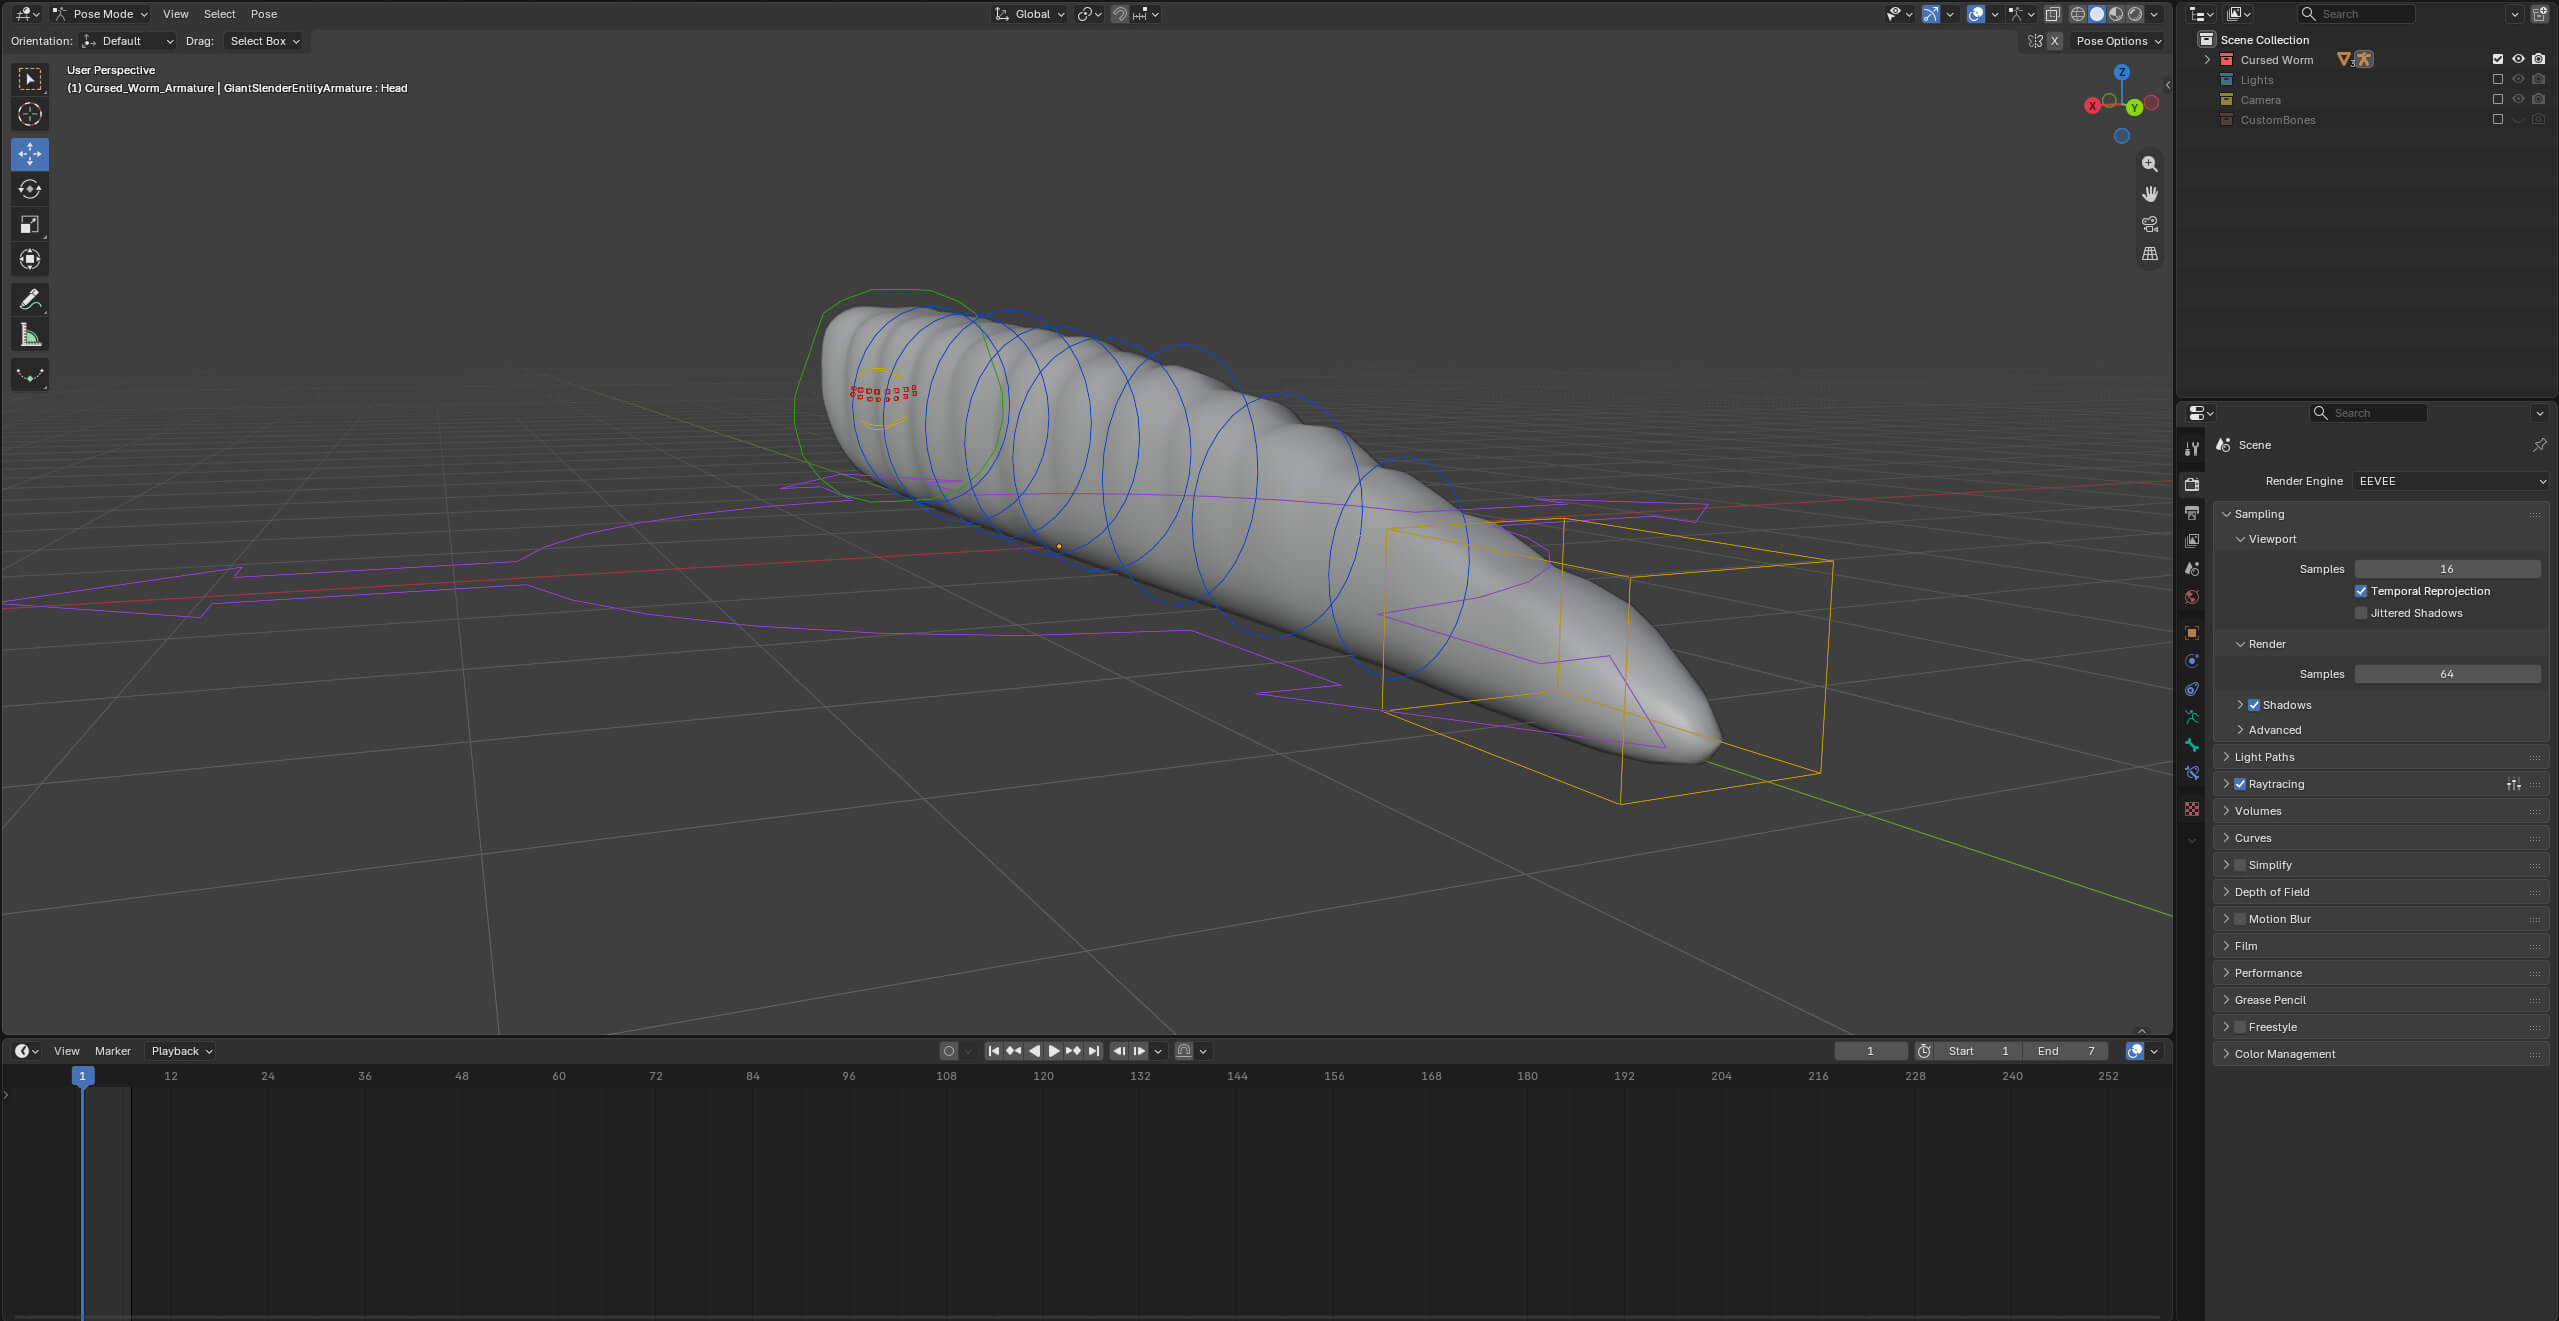Open the Tool properties tab
This screenshot has height=1321, width=2559.
[2191, 449]
